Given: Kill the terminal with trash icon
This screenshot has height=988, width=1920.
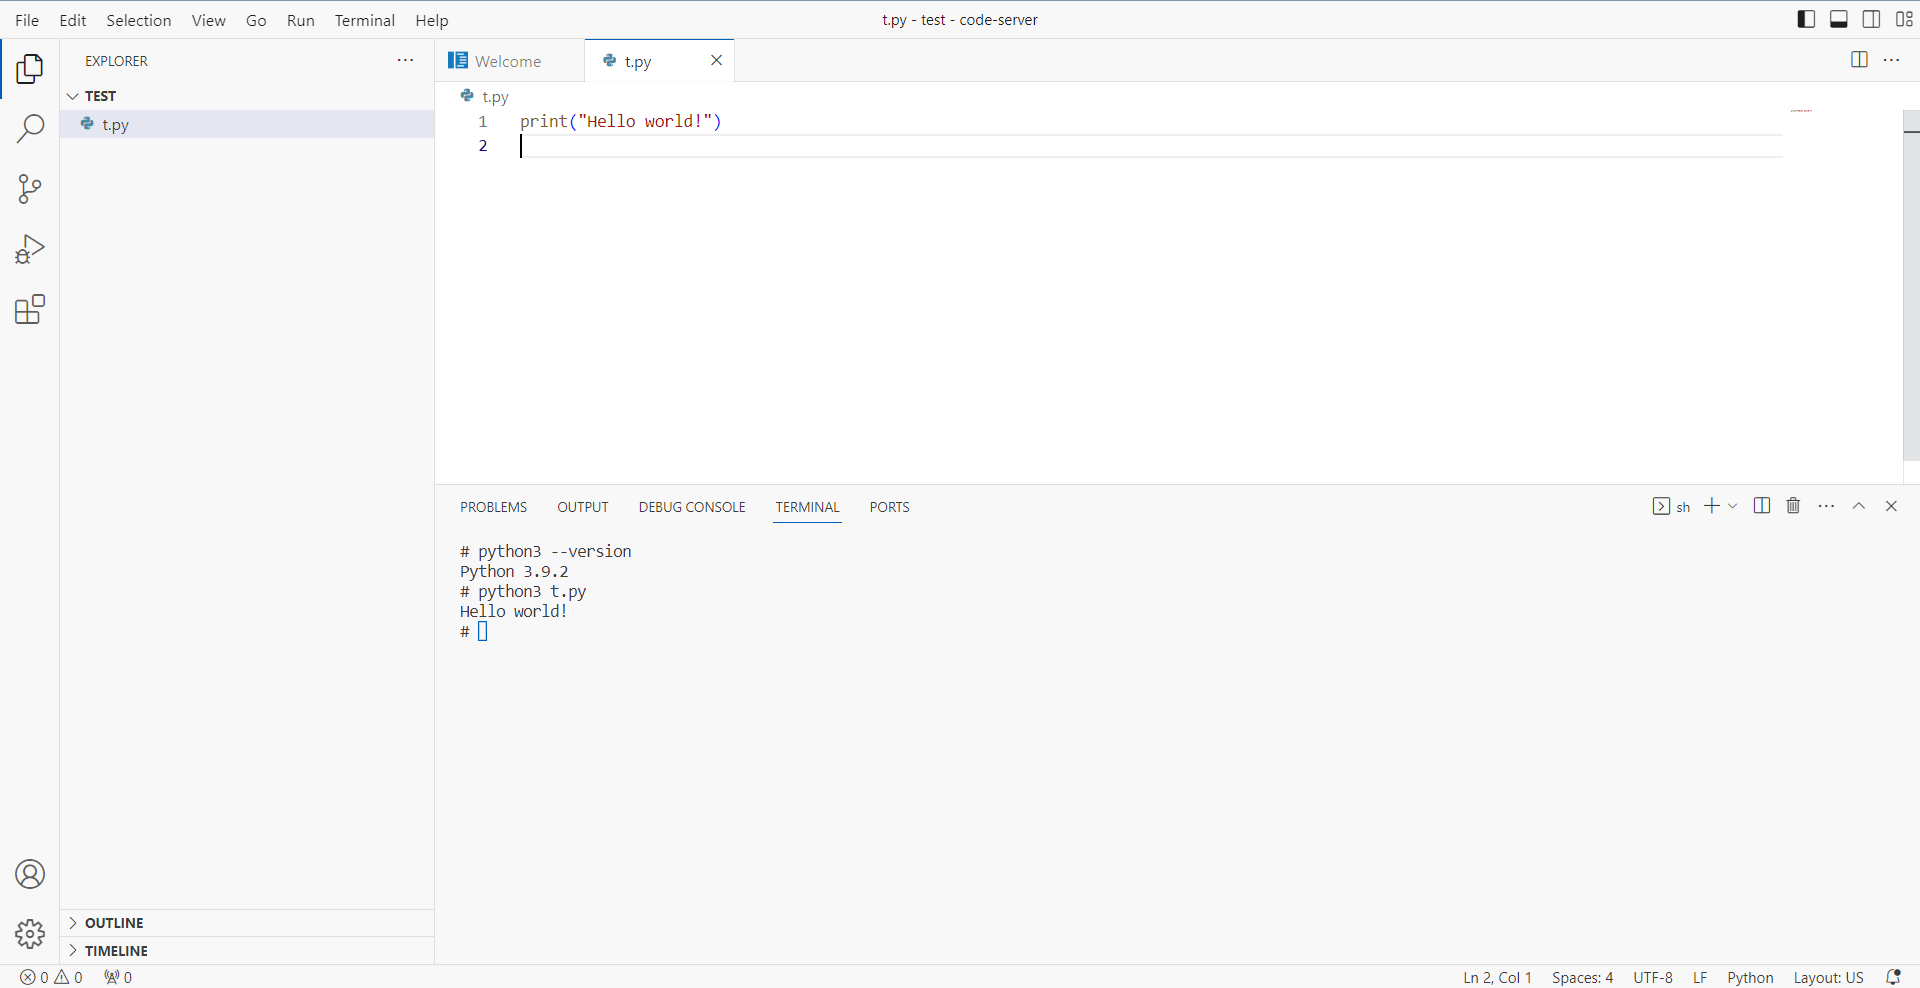Looking at the screenshot, I should (x=1793, y=506).
